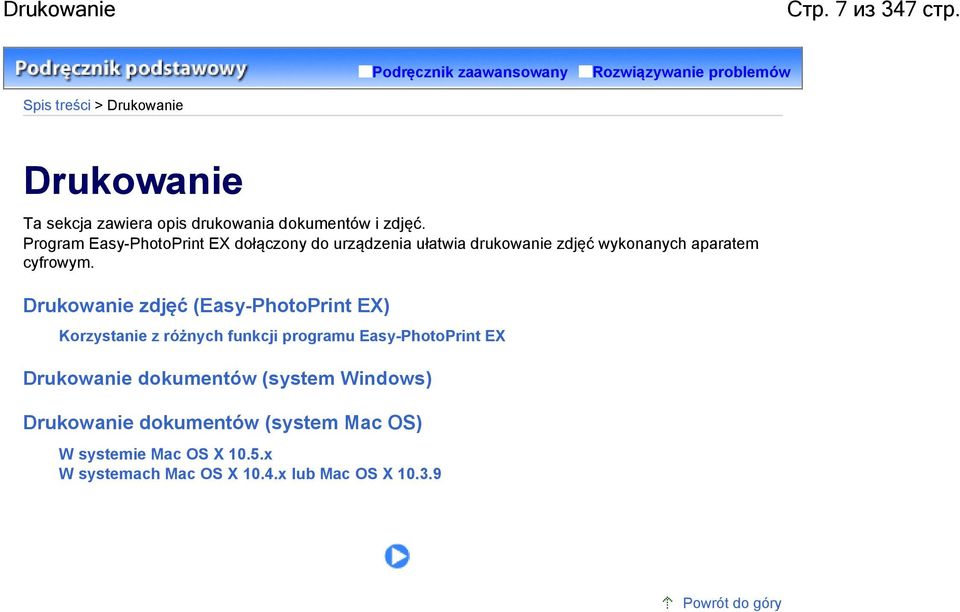960x612 pixels.
Task: Open Drukowanie zdjęć (Easy-PhotoPrint EX) link
Action: point(206,305)
